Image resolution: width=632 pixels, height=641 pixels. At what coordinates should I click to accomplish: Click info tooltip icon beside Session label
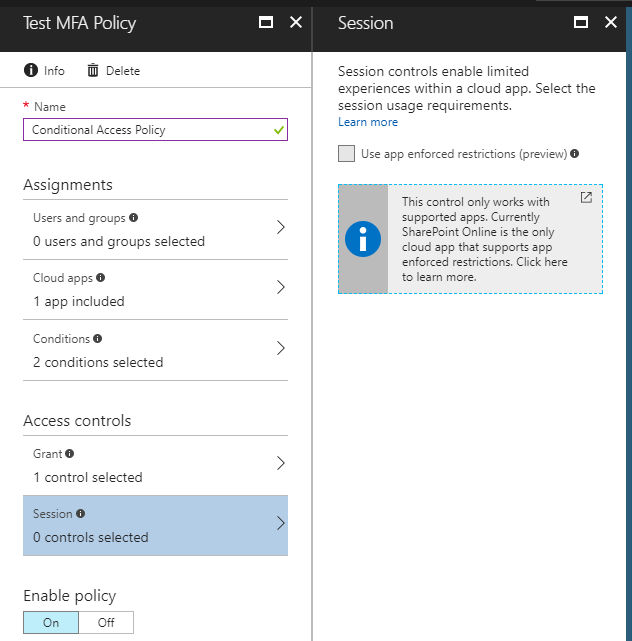point(81,514)
